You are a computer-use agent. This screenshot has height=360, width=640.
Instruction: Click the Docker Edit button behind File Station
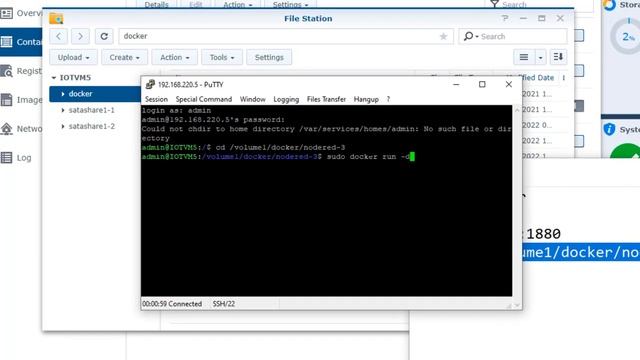[196, 4]
